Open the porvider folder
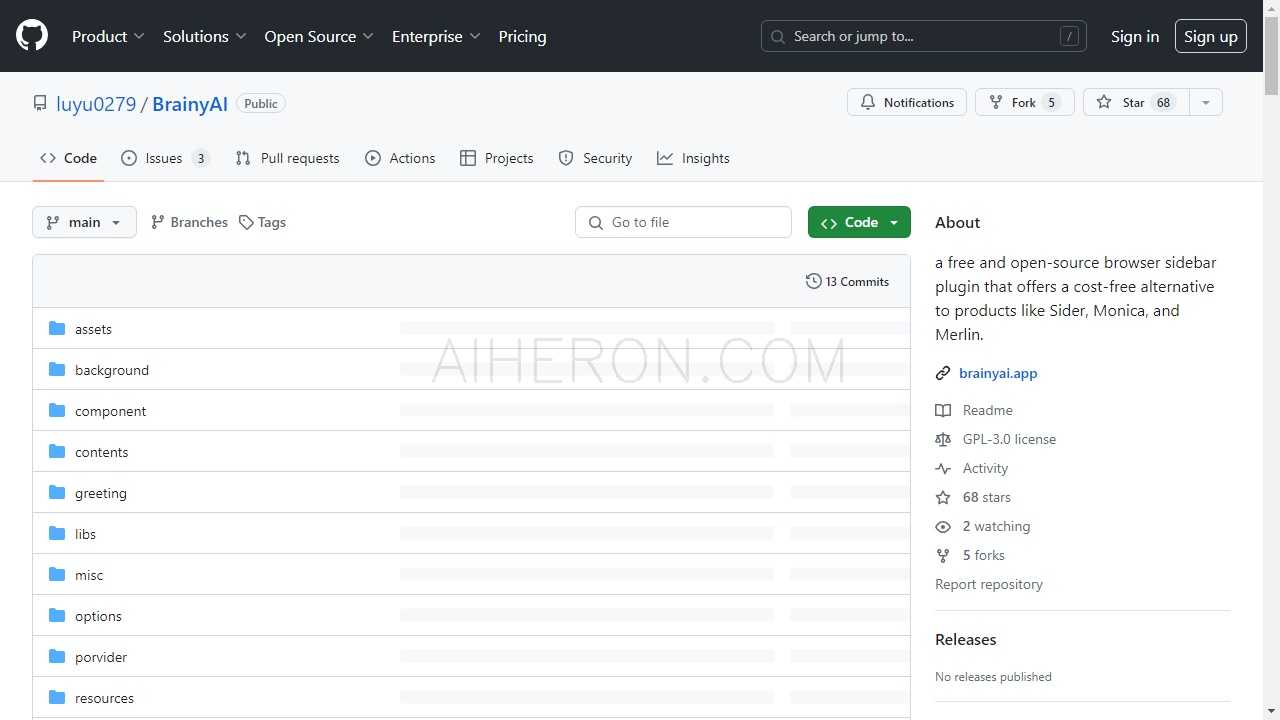The image size is (1280, 720). coord(101,657)
